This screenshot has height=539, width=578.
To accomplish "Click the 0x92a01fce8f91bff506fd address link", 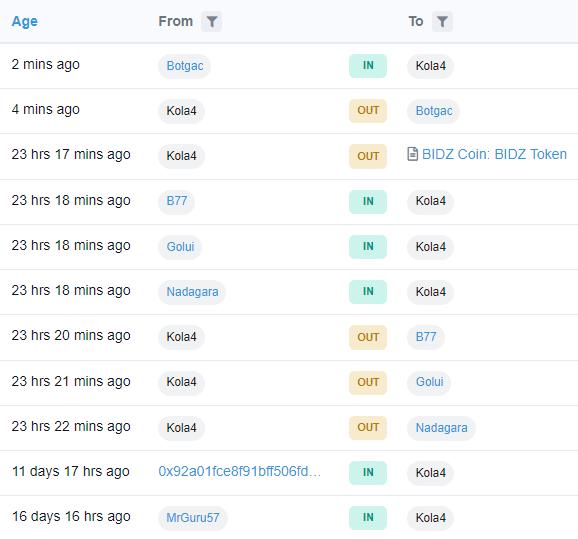I will [240, 472].
